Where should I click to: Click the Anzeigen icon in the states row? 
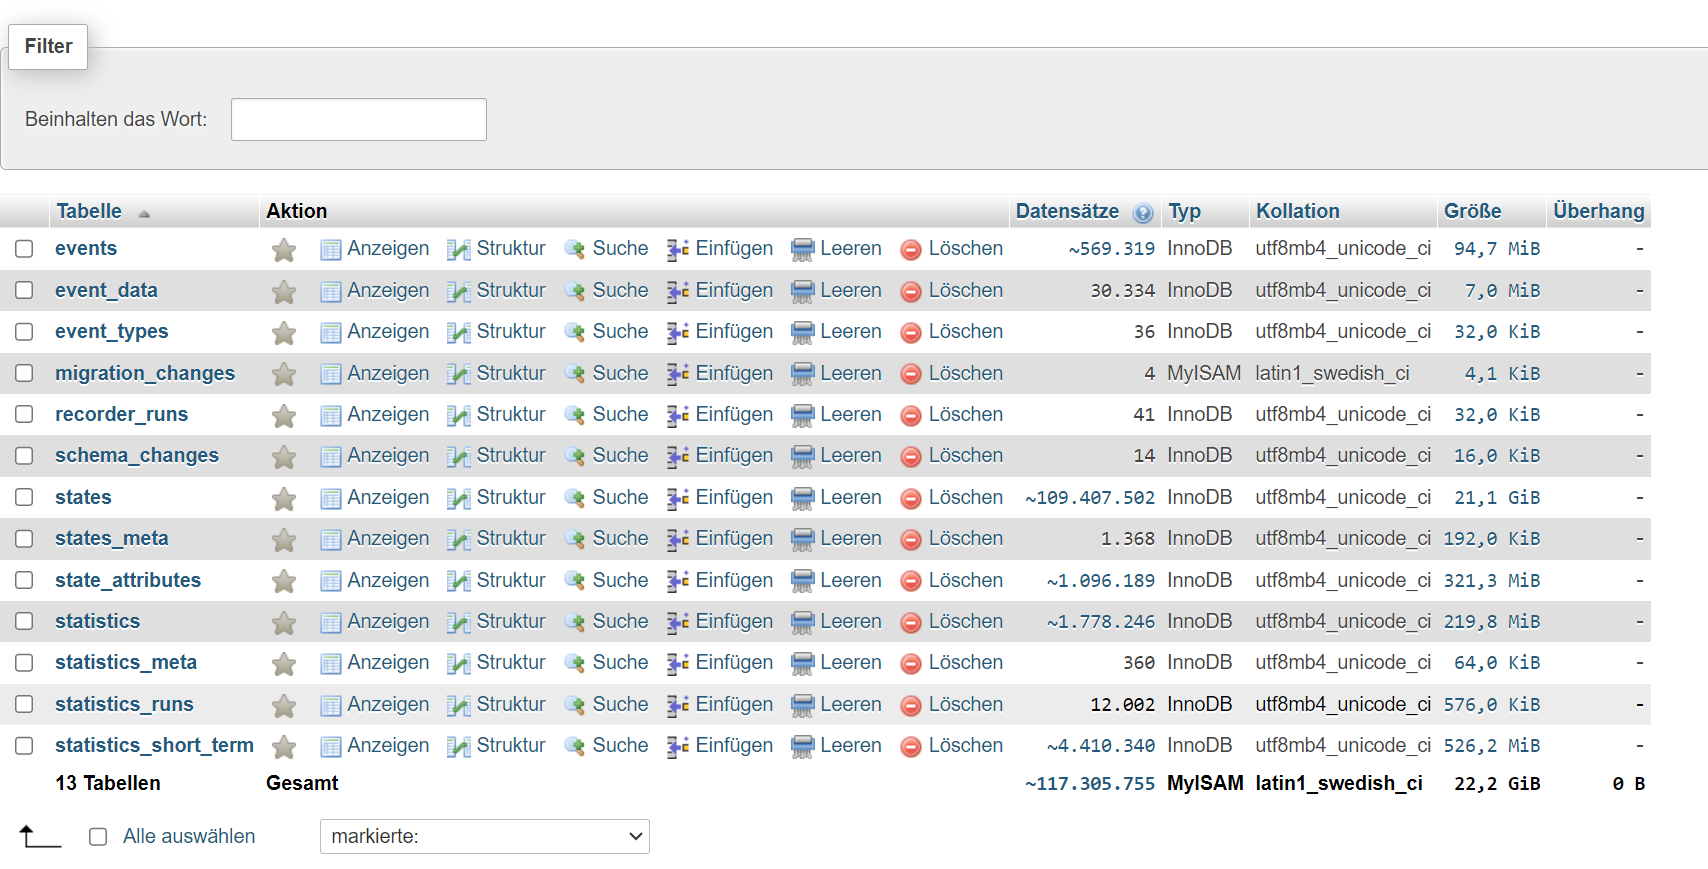(331, 499)
